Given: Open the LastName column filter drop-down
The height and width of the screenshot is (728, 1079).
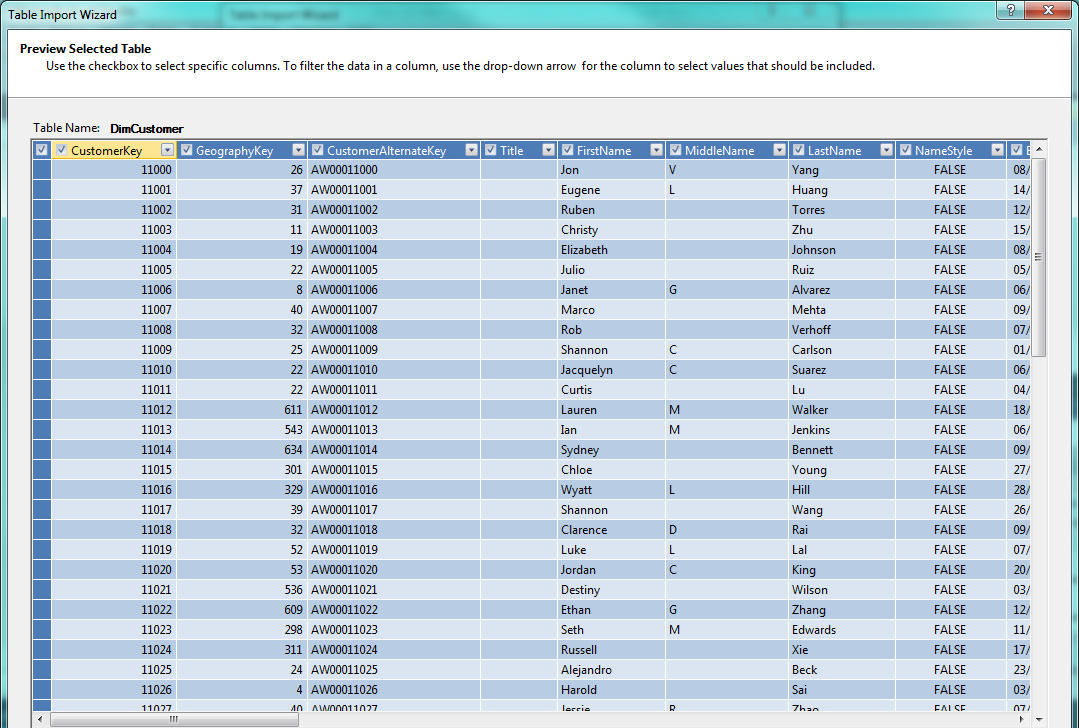Looking at the screenshot, I should tap(886, 150).
